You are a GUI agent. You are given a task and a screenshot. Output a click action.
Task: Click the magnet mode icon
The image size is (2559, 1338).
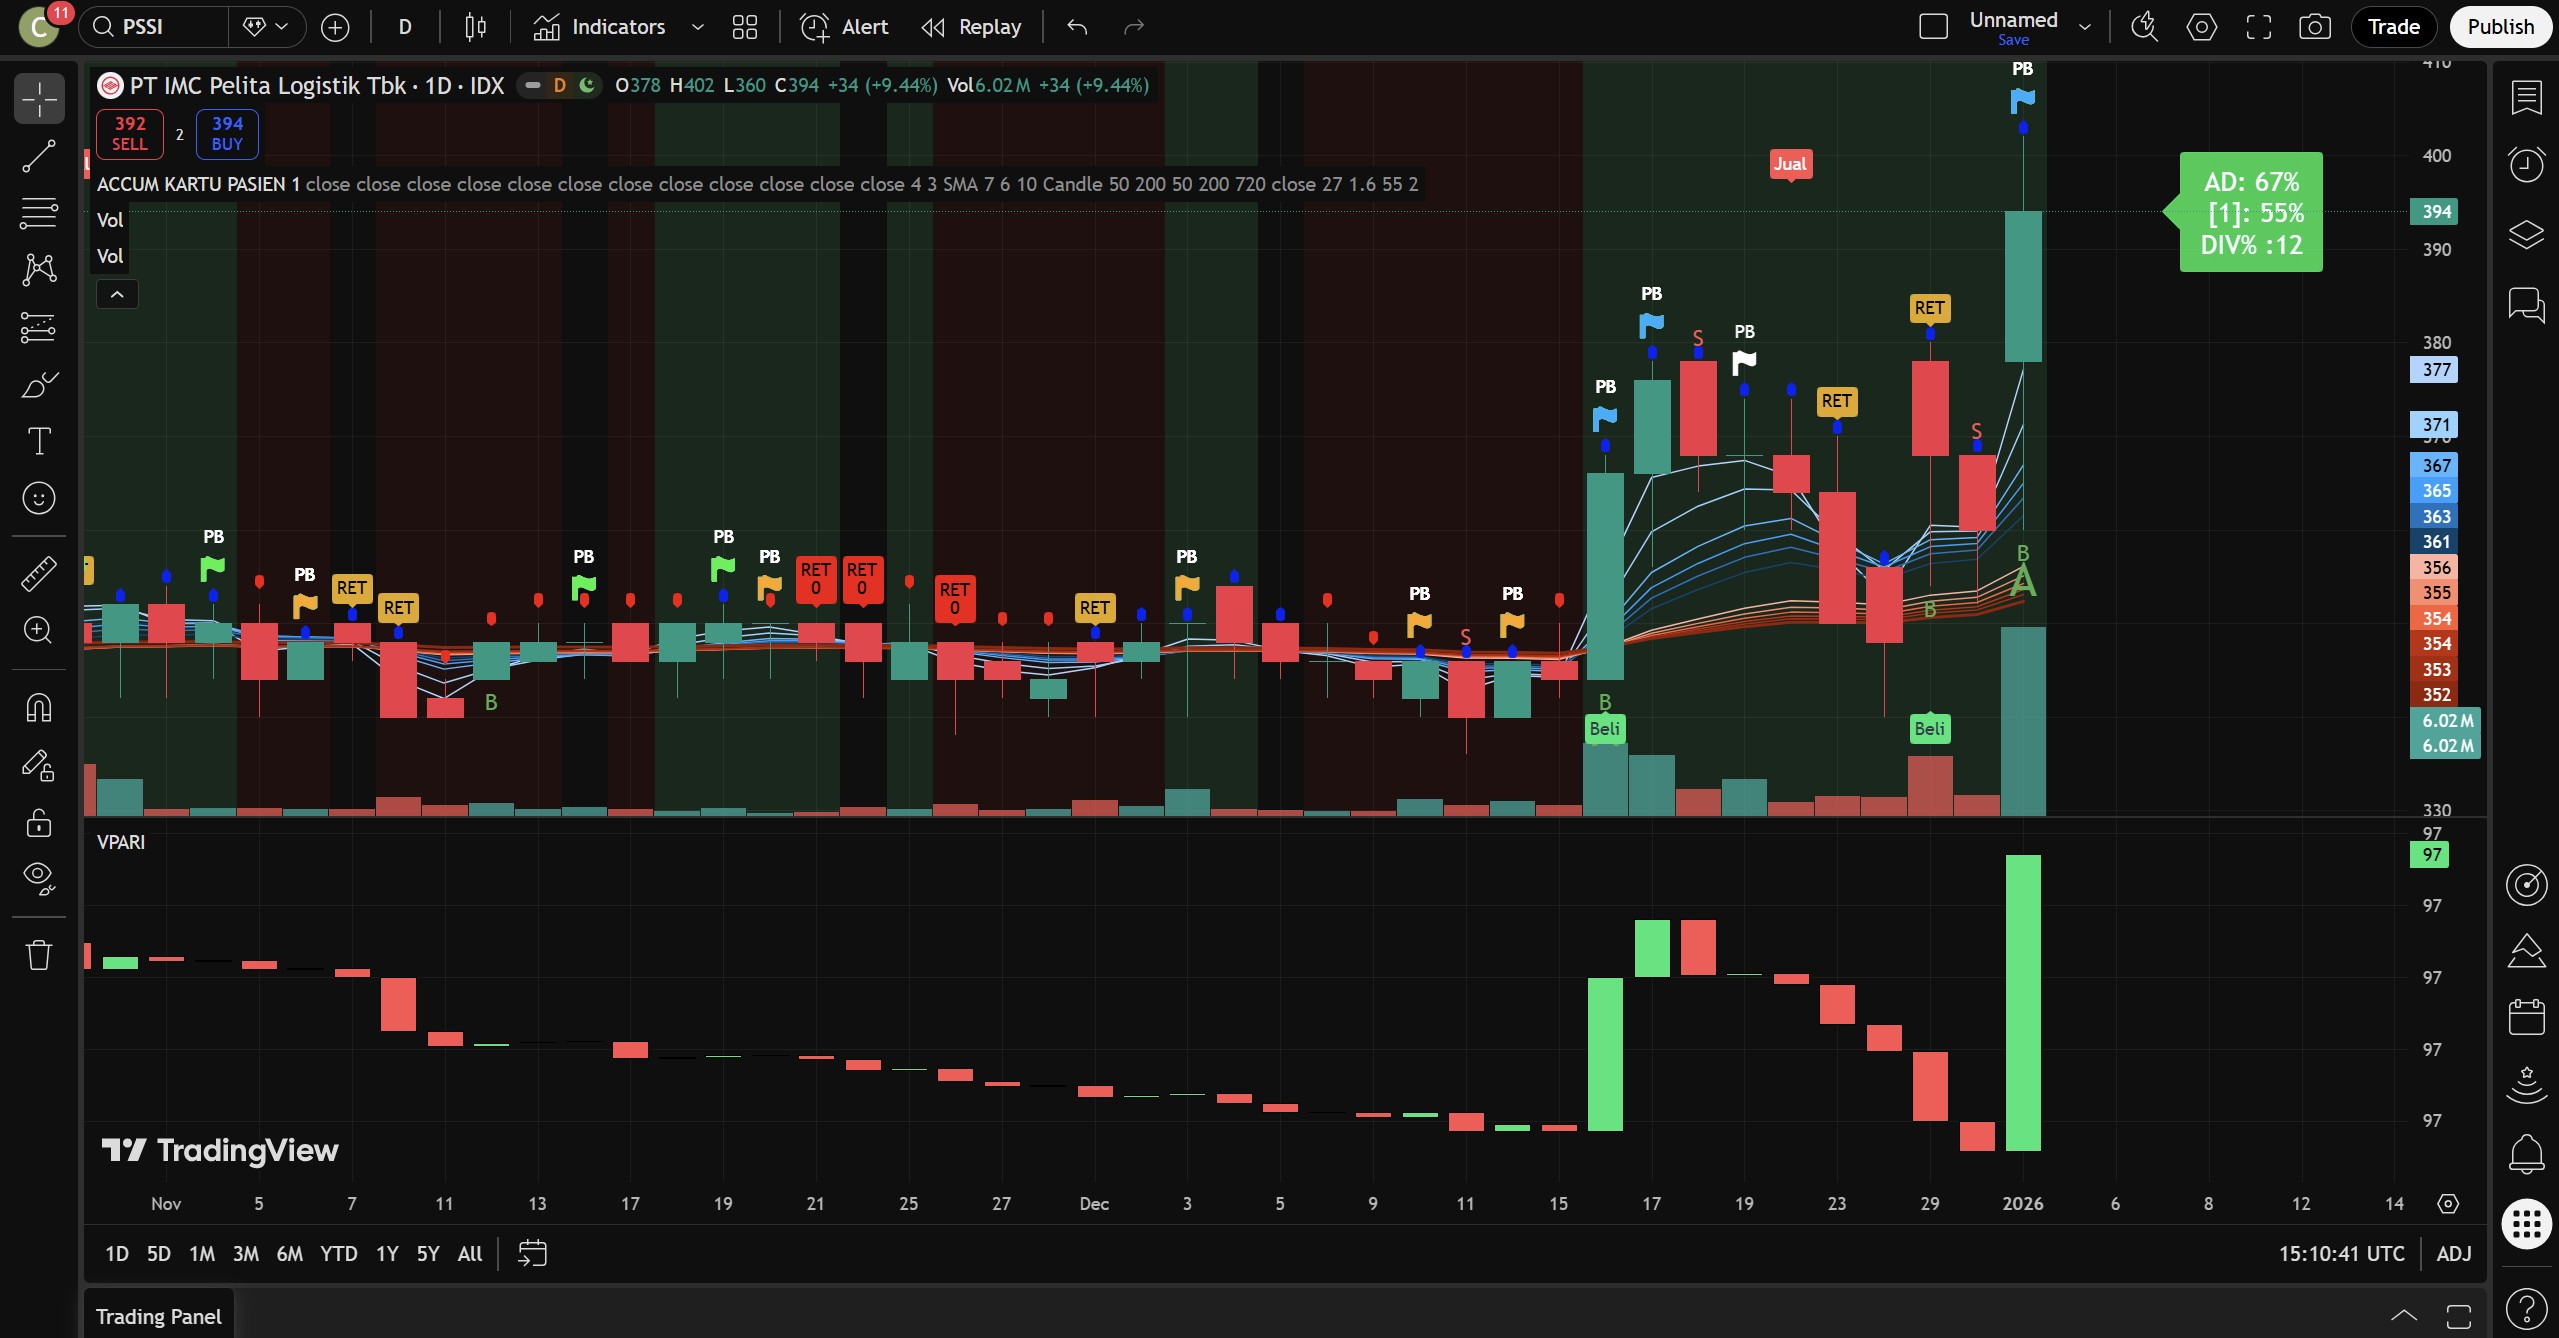(x=39, y=708)
